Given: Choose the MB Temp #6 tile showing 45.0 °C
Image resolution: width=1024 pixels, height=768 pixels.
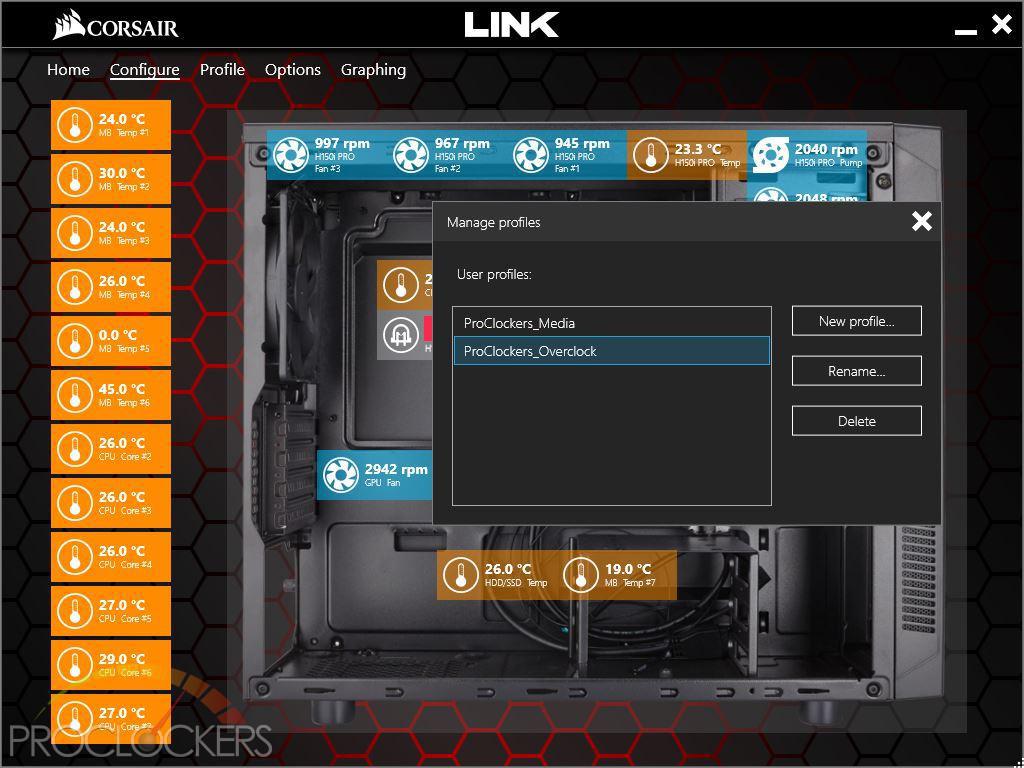Looking at the screenshot, I should point(111,395).
